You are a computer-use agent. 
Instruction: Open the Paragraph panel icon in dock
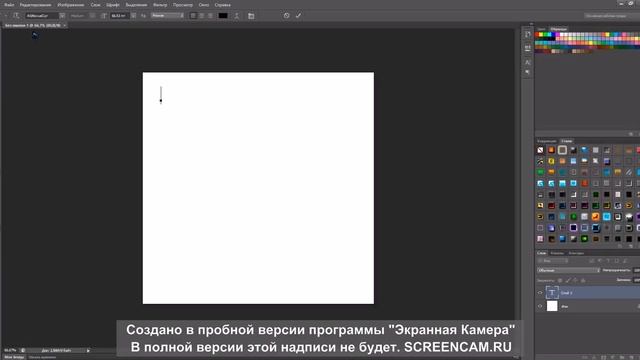click(x=528, y=72)
